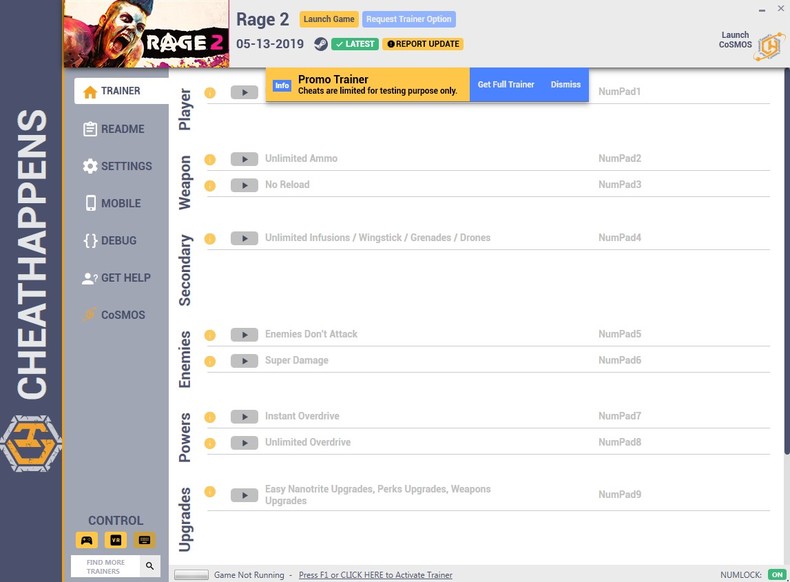Switch the NUMLOCK ON indicator
Viewport: 790px width, 582px height.
(777, 574)
